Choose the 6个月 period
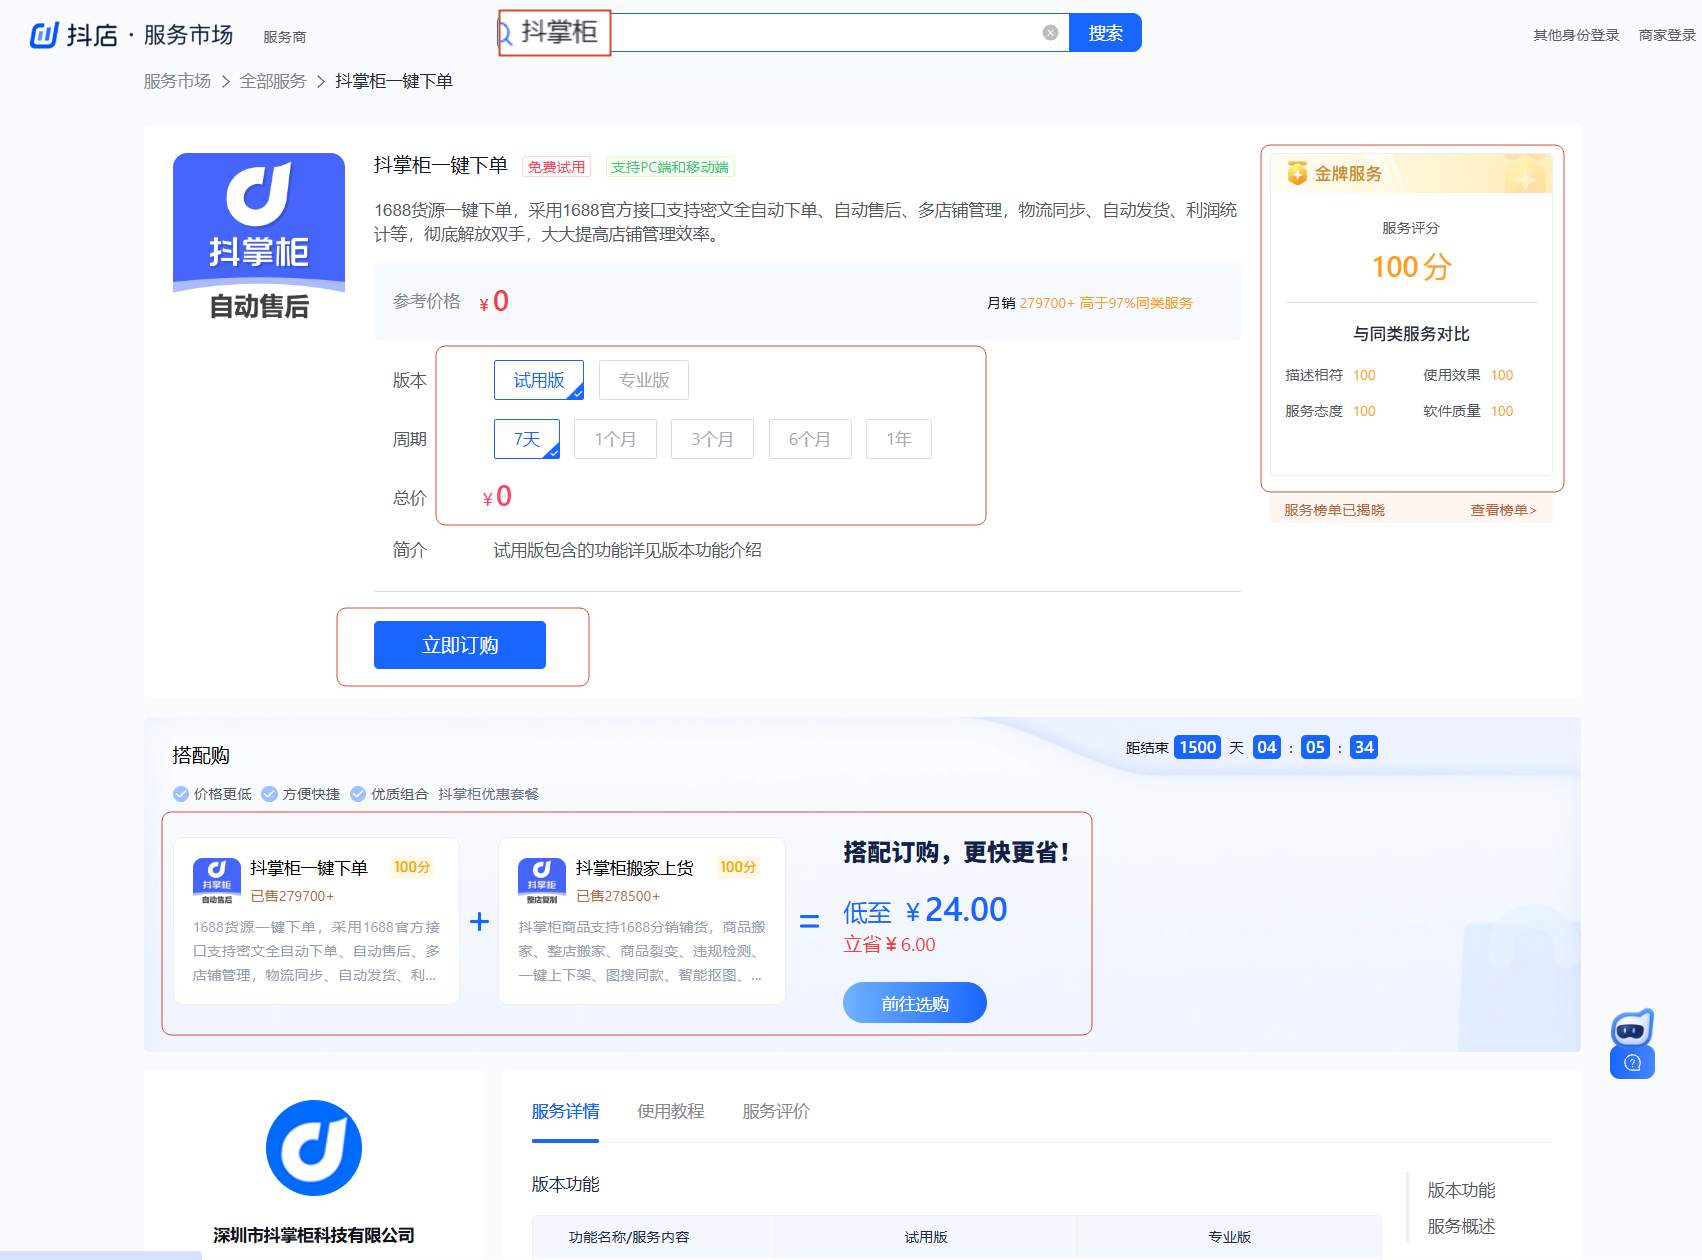This screenshot has width=1702, height=1260. pyautogui.click(x=810, y=439)
